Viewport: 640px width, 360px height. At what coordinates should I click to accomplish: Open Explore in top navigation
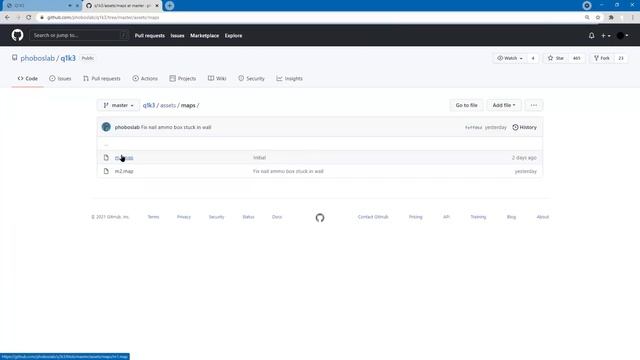[x=233, y=36]
